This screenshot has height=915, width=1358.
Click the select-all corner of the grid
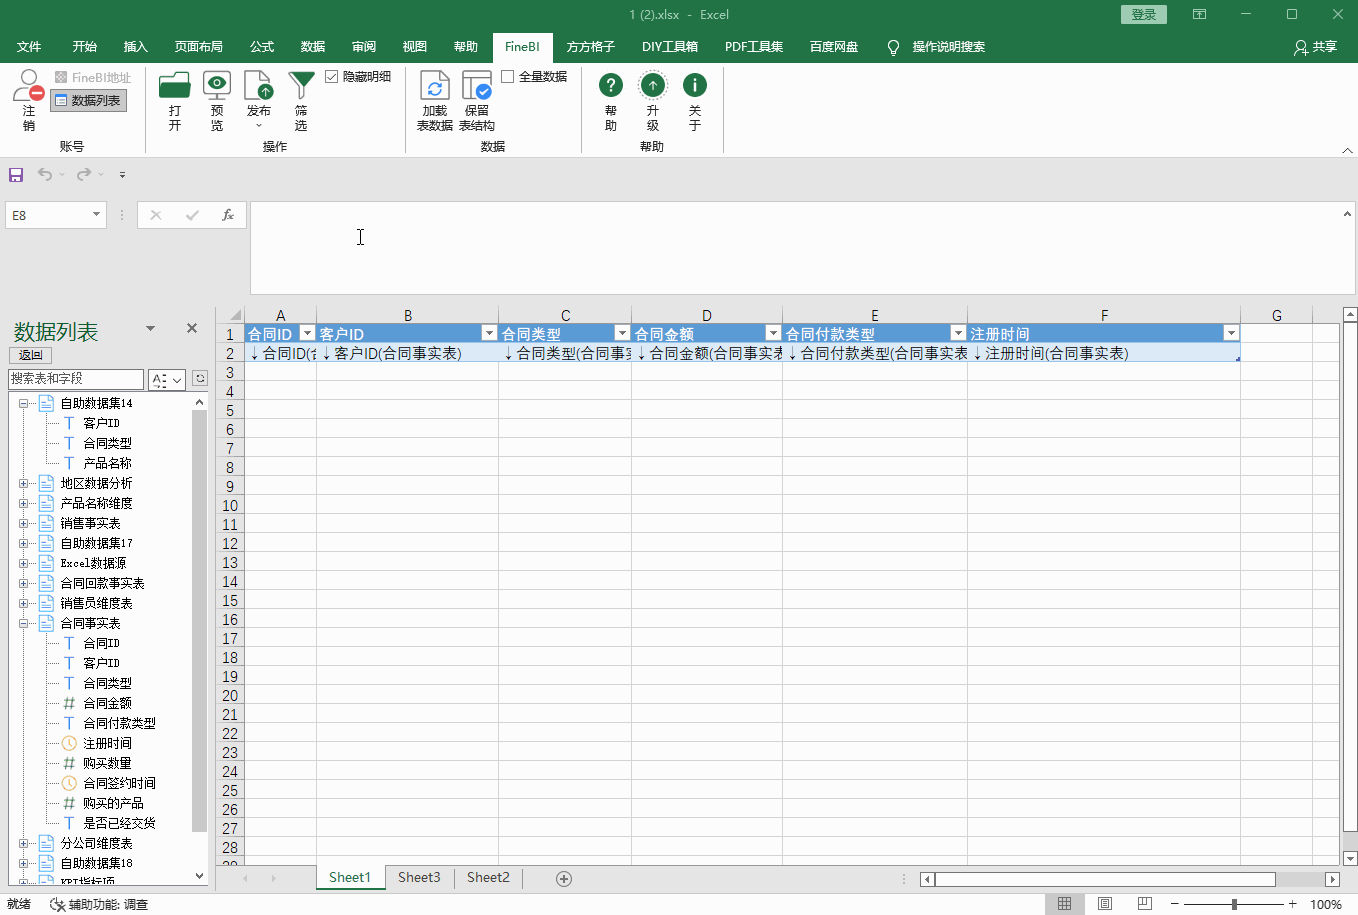pyautogui.click(x=231, y=314)
